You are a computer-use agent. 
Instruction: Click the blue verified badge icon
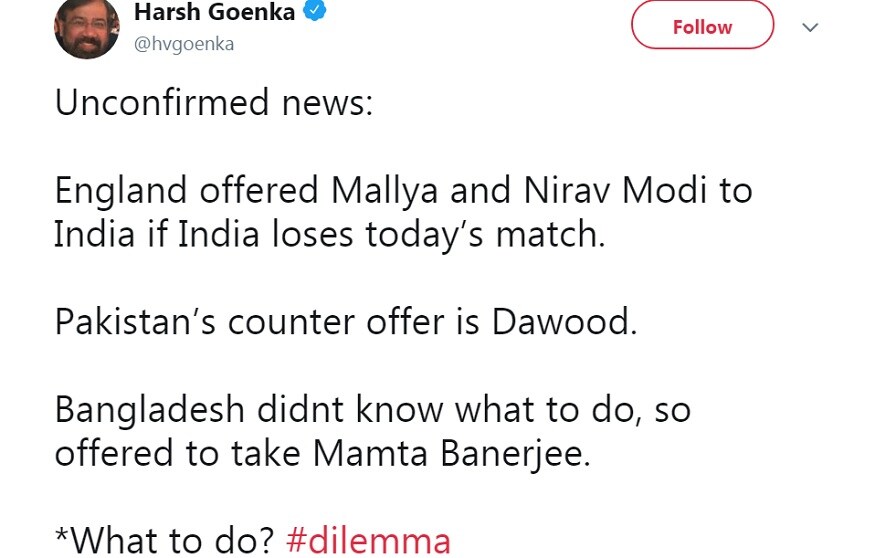tap(315, 10)
